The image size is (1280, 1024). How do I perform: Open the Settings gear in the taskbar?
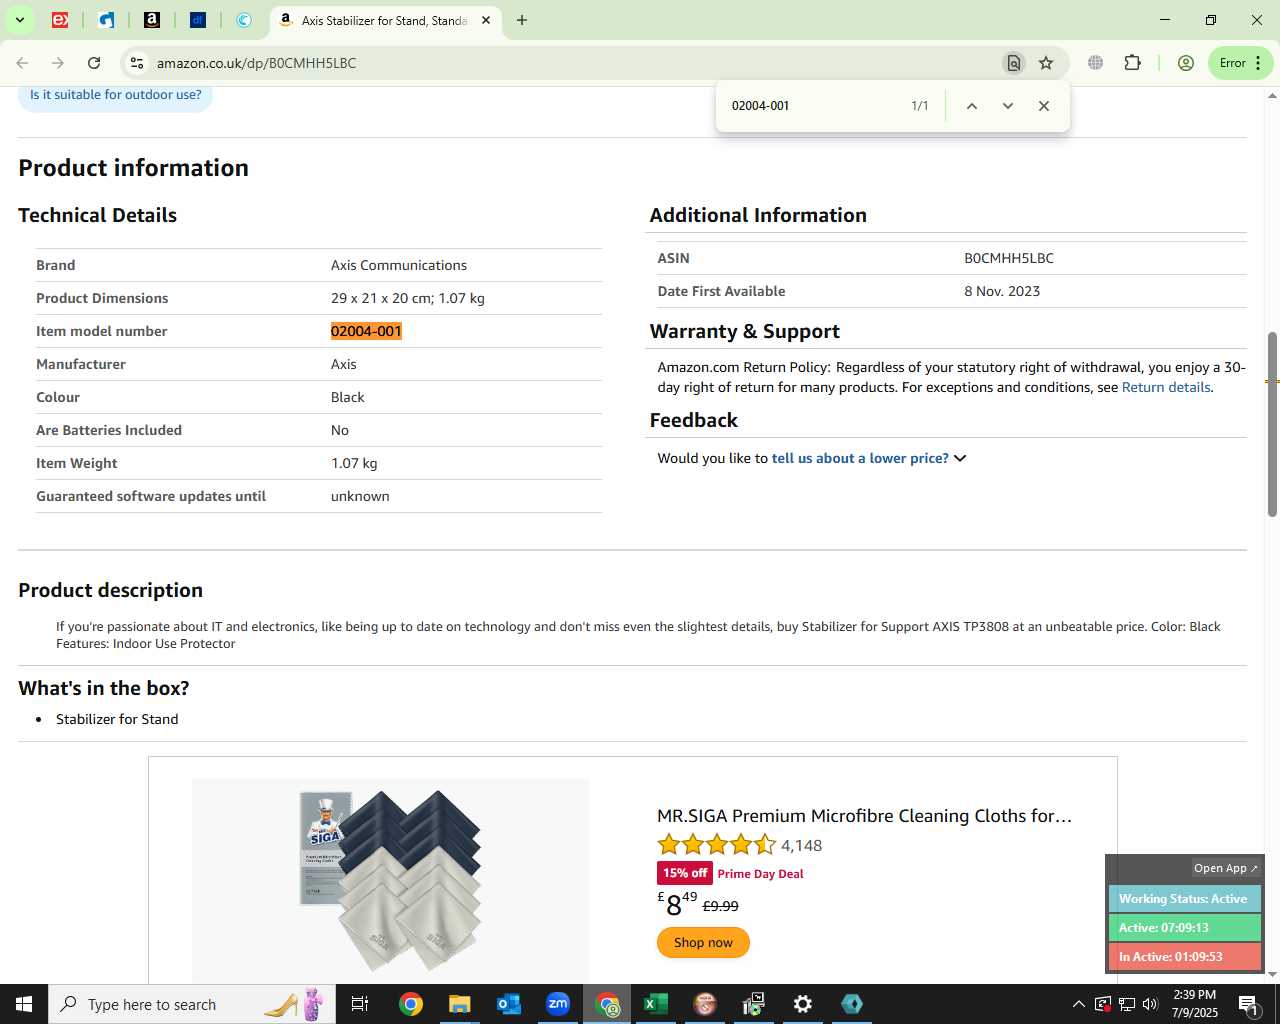click(803, 1004)
